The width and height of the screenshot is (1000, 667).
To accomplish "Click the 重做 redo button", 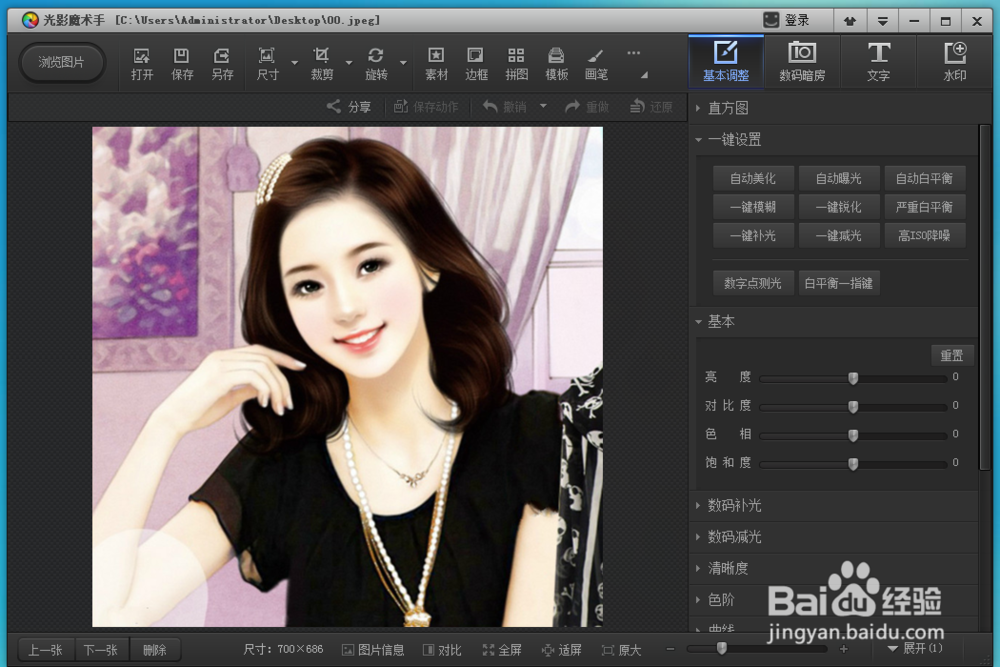I will pos(587,106).
